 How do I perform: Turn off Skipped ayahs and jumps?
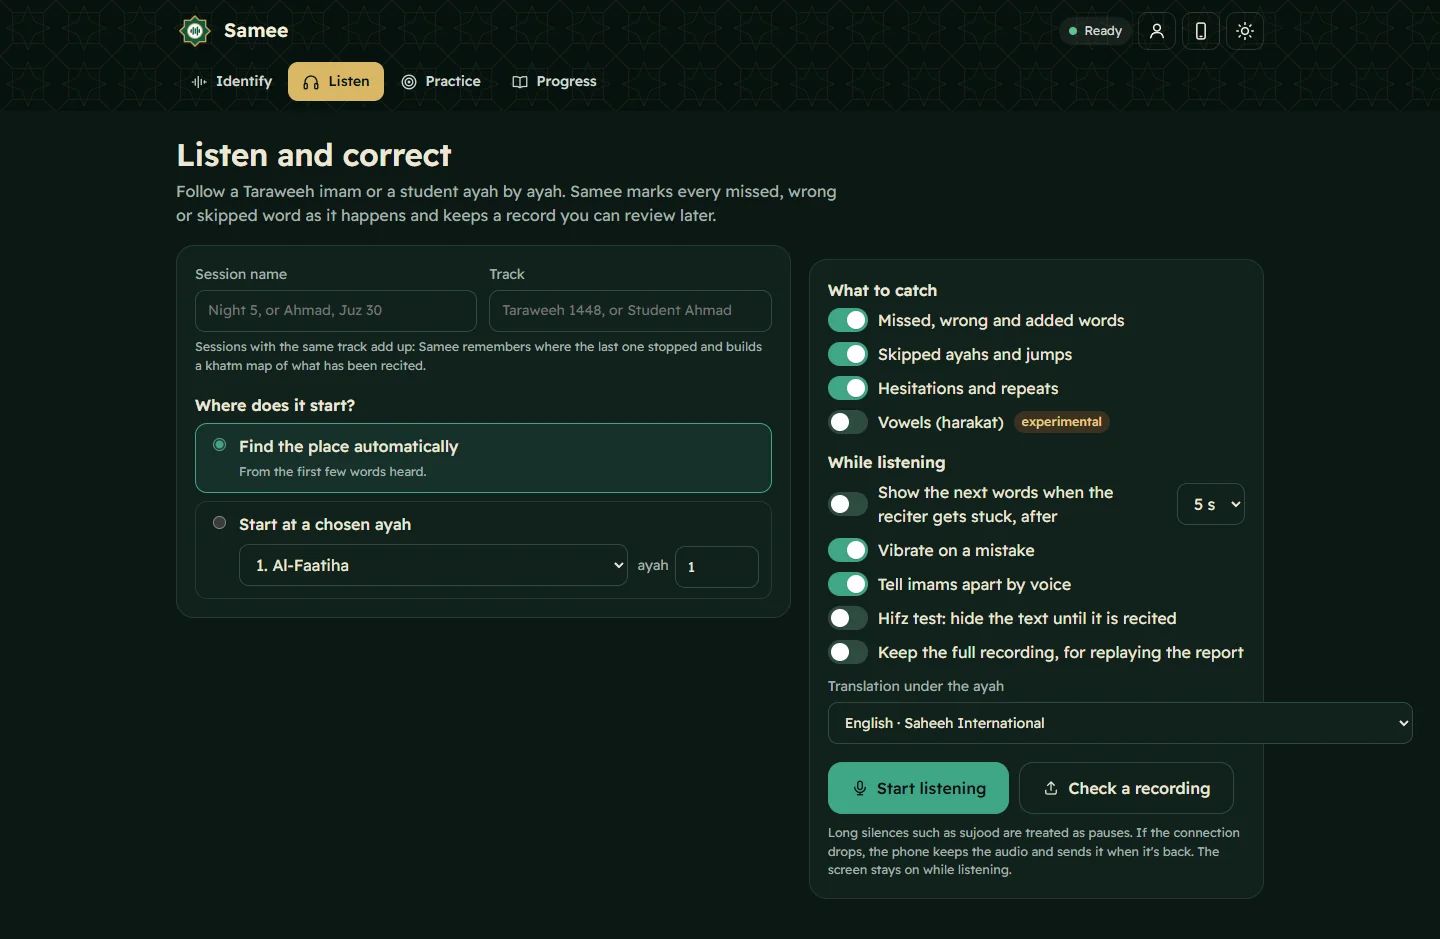coord(848,354)
